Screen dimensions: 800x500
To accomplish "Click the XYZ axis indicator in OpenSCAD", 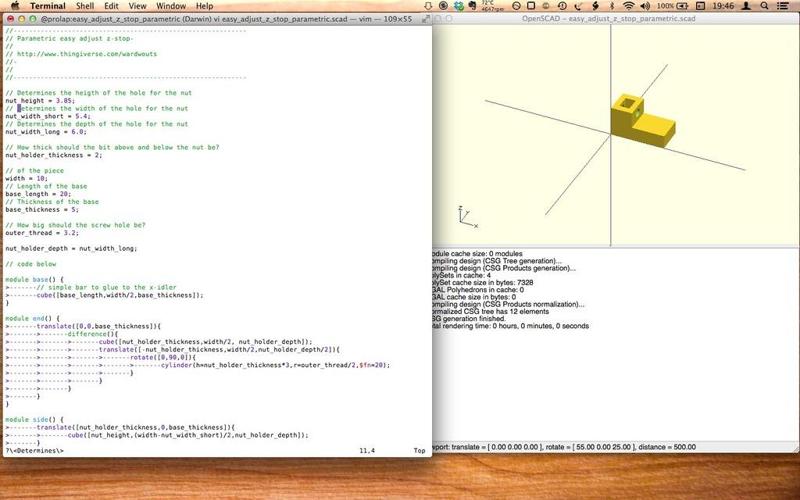I will (468, 216).
